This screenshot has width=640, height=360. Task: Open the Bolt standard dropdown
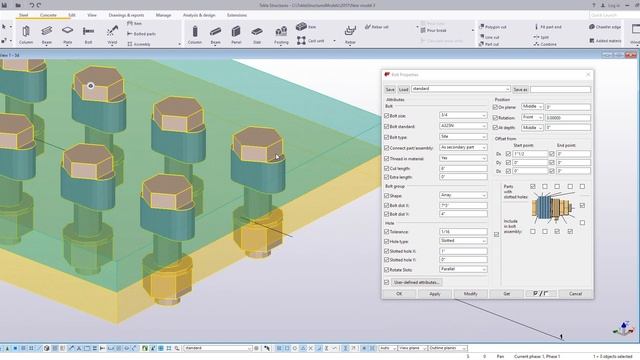click(x=463, y=126)
